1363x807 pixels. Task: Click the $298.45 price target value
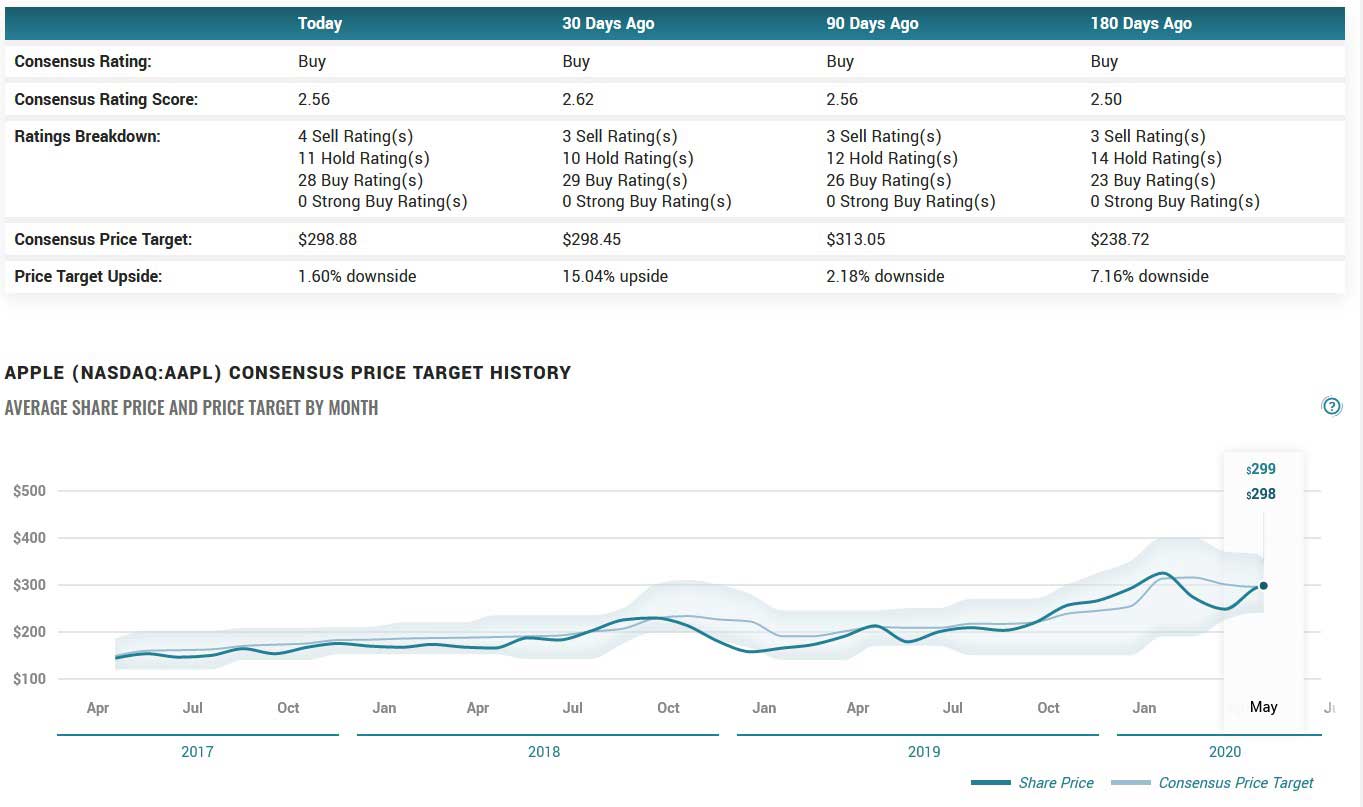pyautogui.click(x=591, y=239)
